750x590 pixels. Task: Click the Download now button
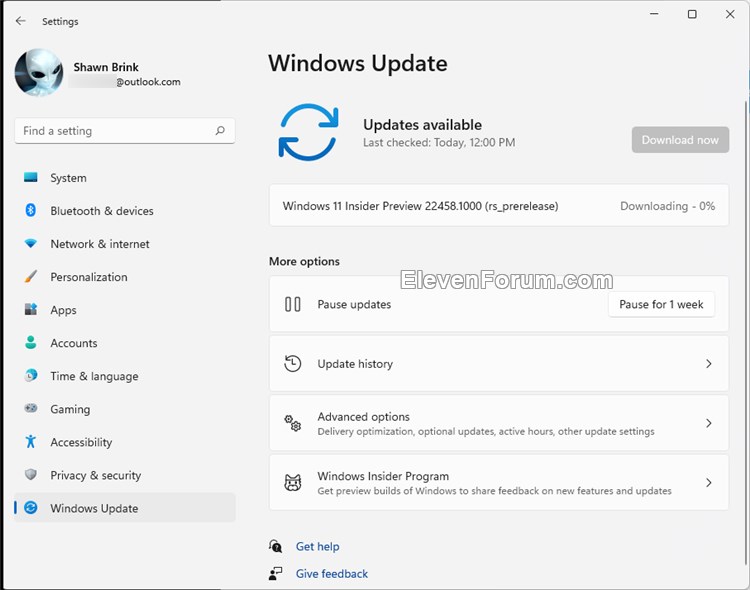point(680,140)
